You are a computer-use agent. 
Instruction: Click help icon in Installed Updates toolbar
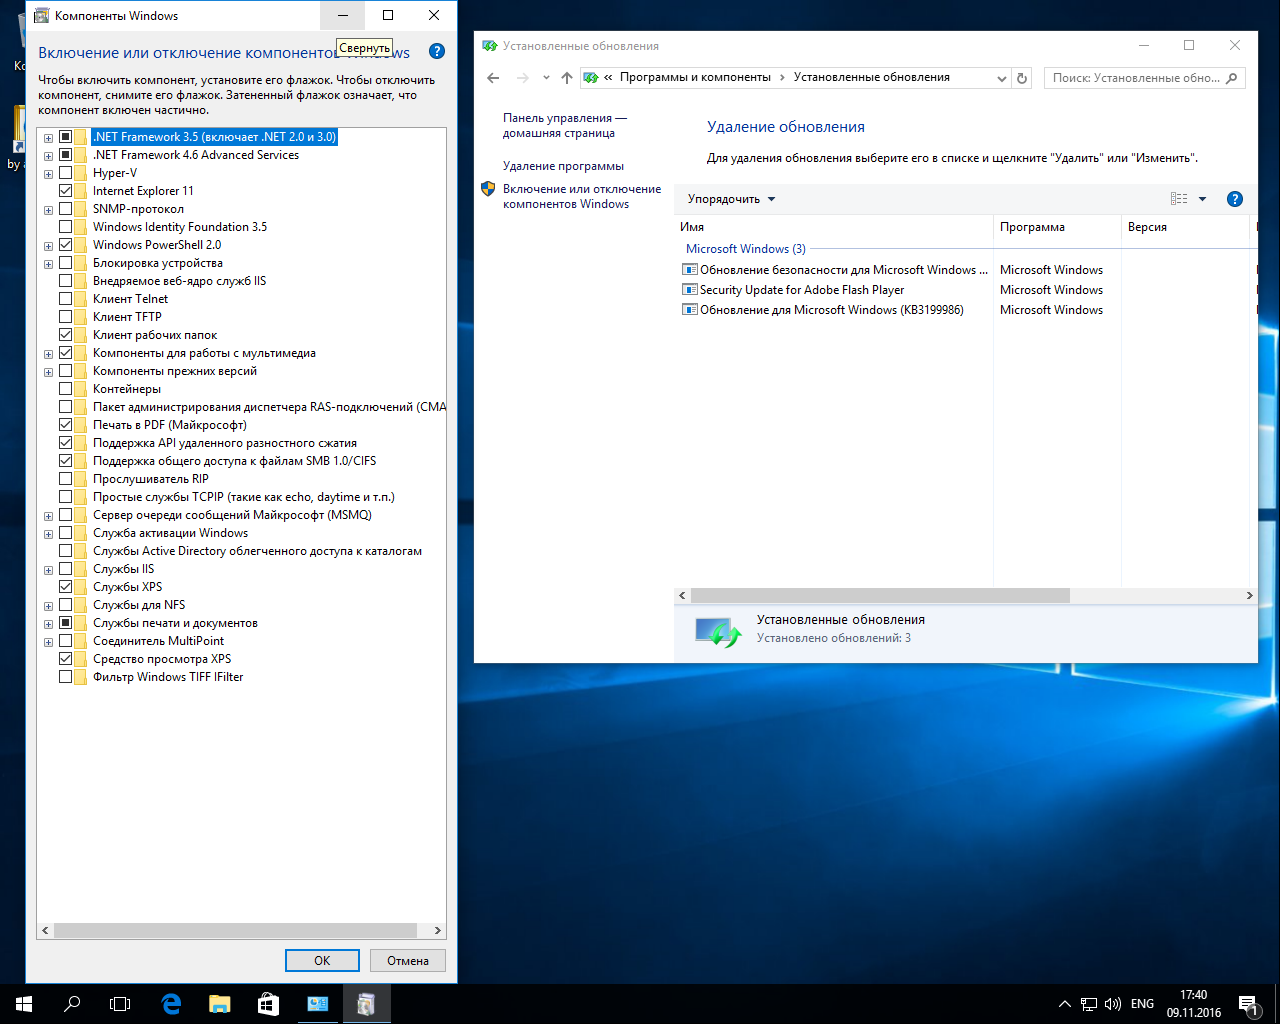tap(1234, 199)
